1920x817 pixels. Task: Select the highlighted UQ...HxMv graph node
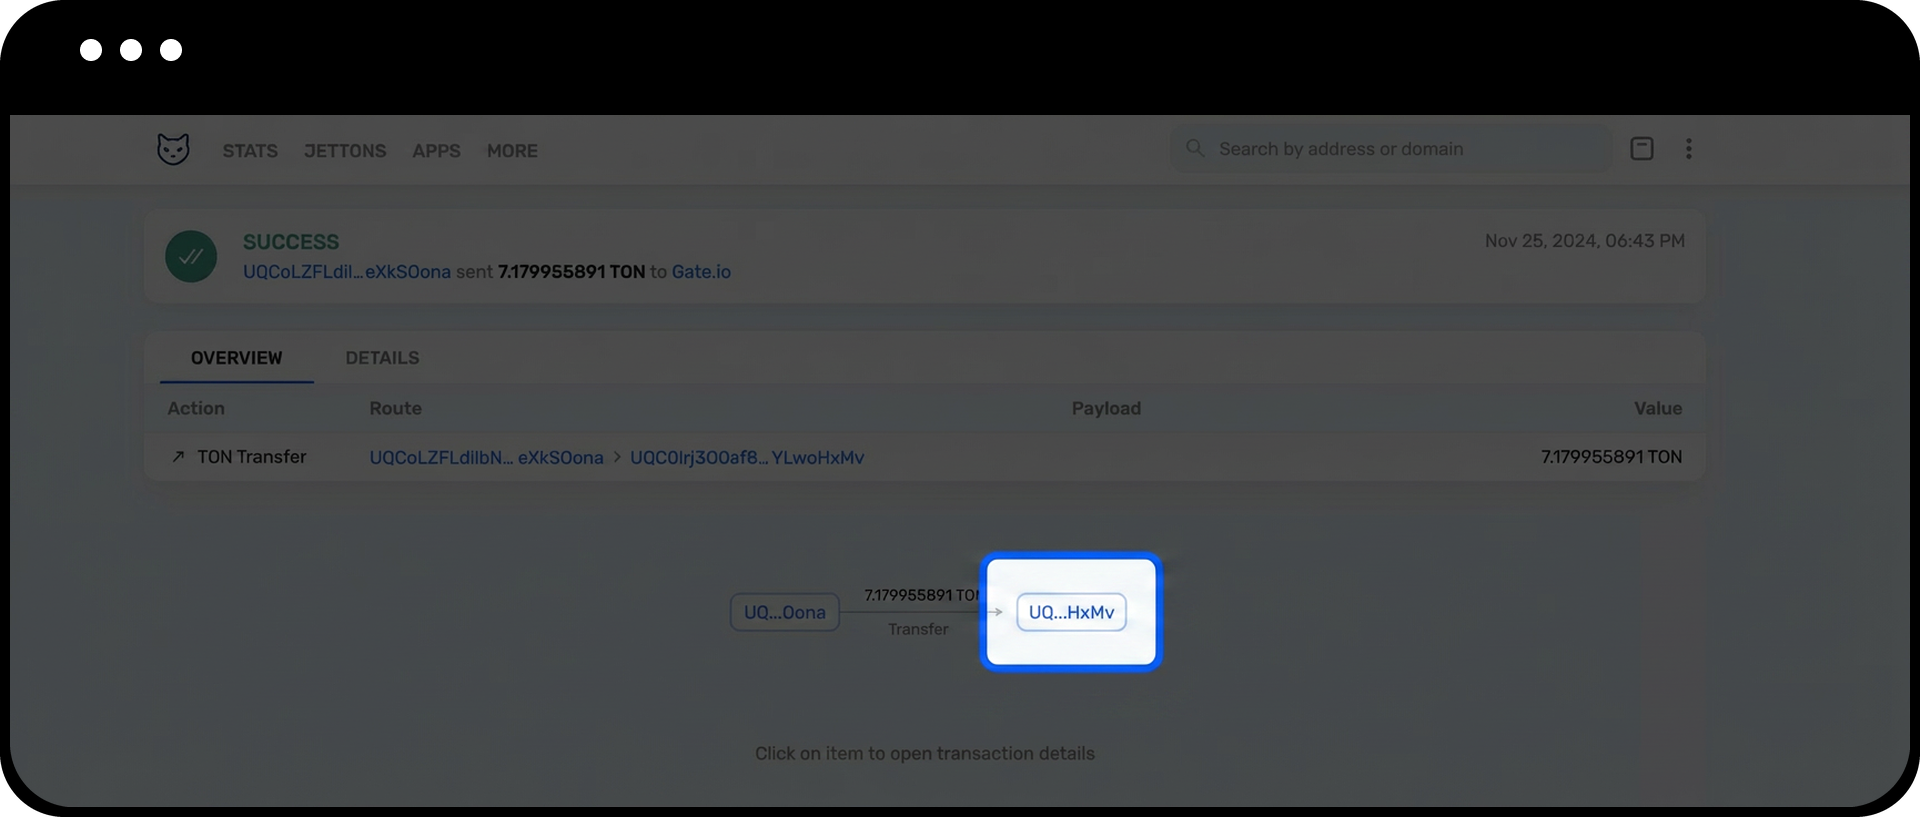click(x=1071, y=612)
